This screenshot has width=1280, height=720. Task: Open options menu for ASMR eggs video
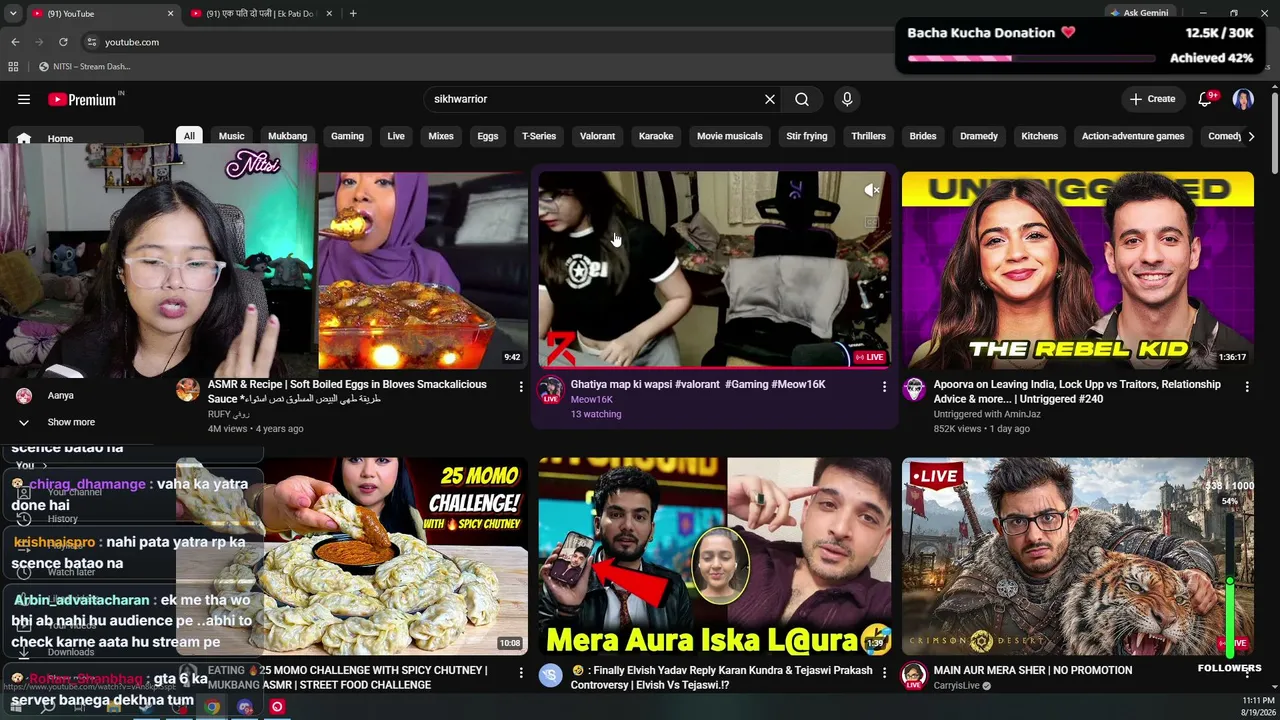521,386
